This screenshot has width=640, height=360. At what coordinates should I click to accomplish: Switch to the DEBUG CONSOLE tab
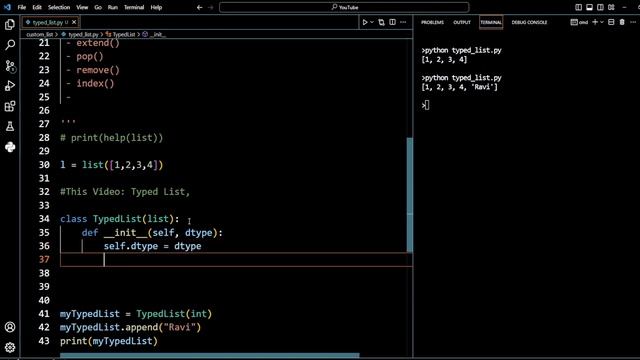(529, 22)
